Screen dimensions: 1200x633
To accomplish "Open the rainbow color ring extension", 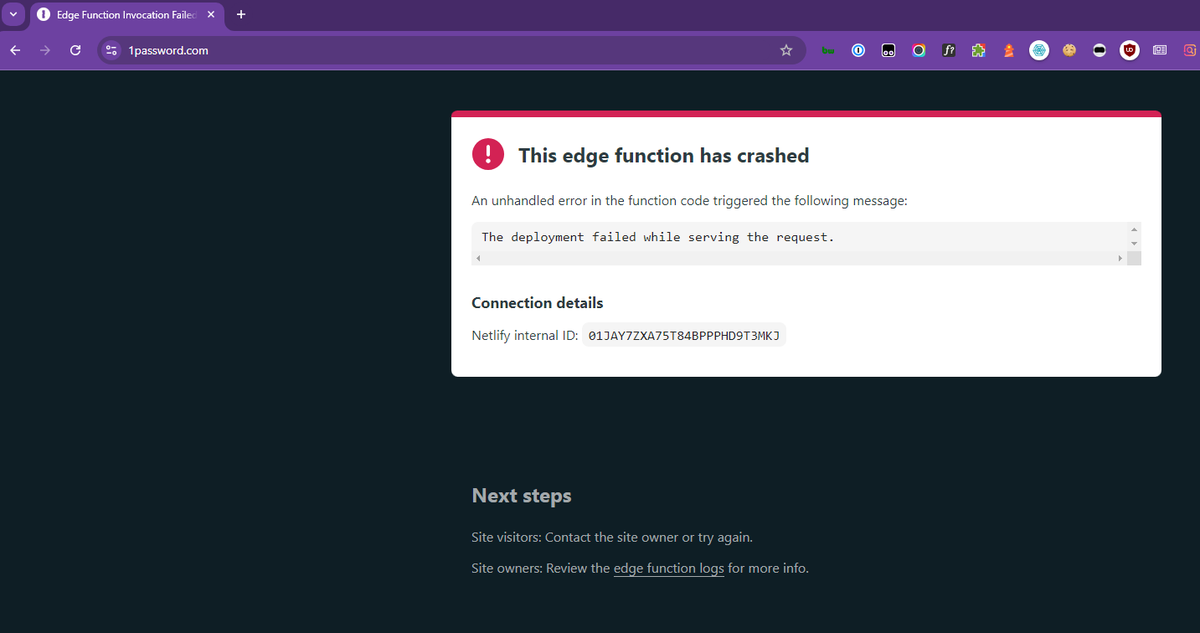I will point(918,50).
